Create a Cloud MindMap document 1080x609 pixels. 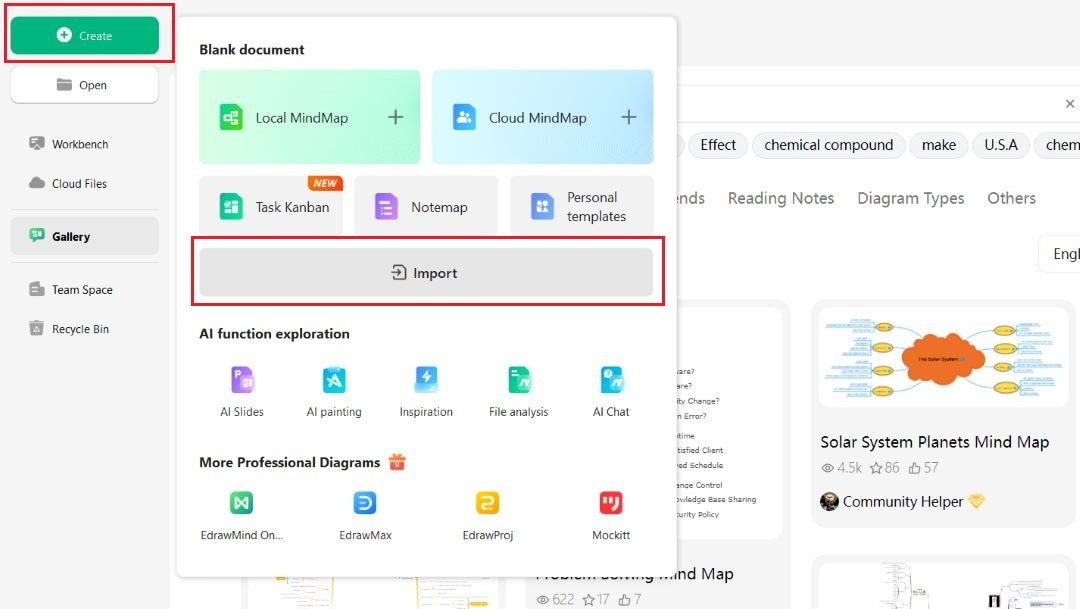tap(543, 116)
